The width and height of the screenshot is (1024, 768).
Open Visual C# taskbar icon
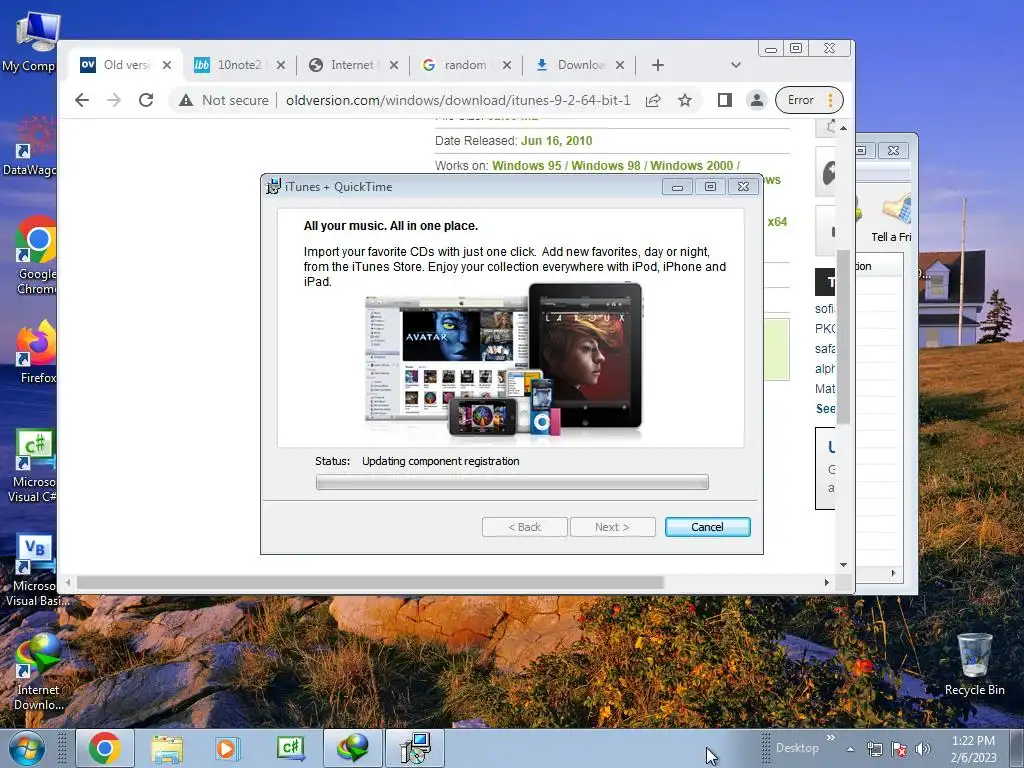point(291,748)
